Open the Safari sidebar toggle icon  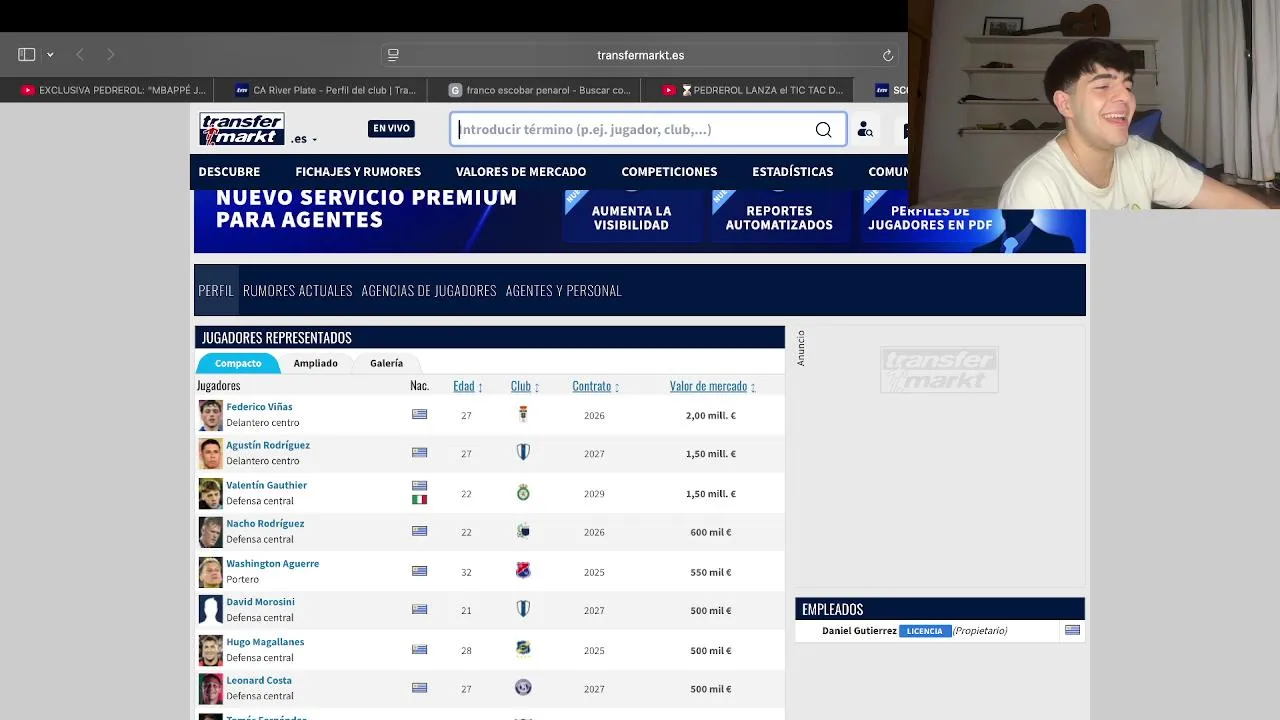click(x=27, y=54)
